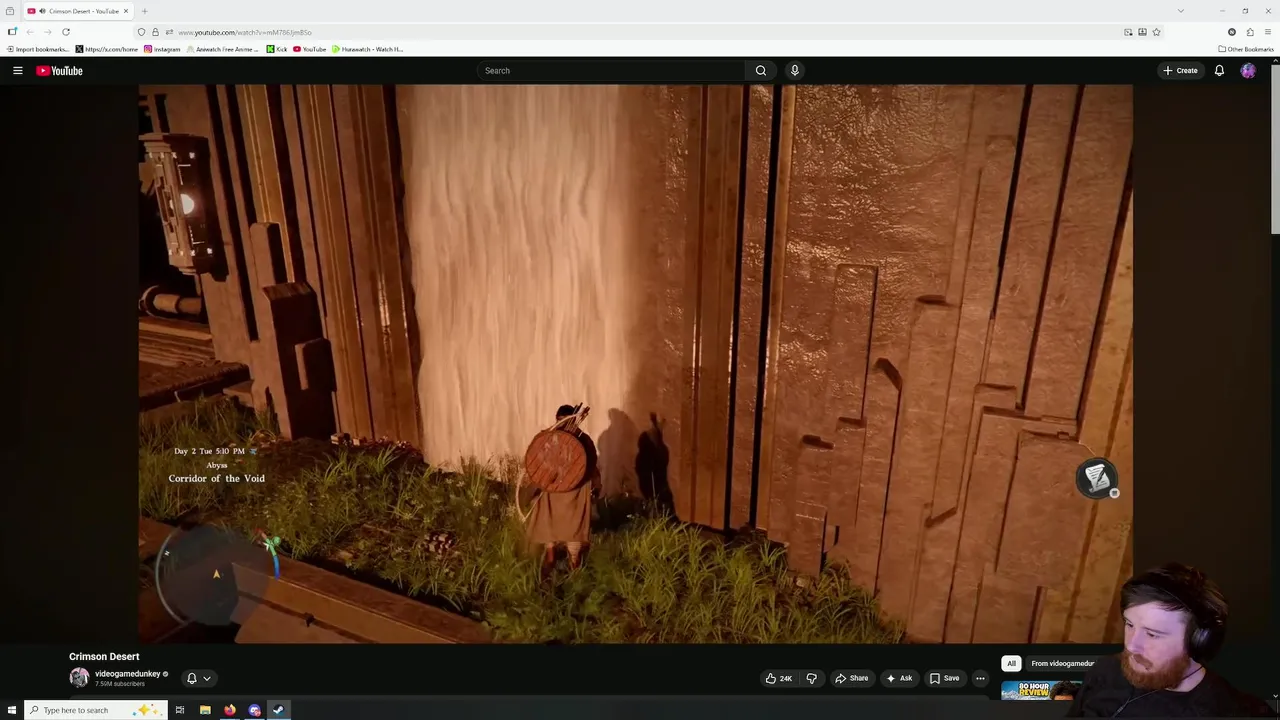Submit search with the magnifier button
Viewport: 1280px width, 720px height.
tap(761, 71)
